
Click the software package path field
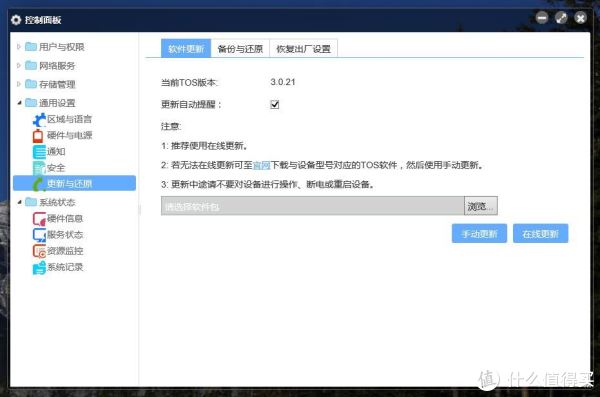(313, 206)
